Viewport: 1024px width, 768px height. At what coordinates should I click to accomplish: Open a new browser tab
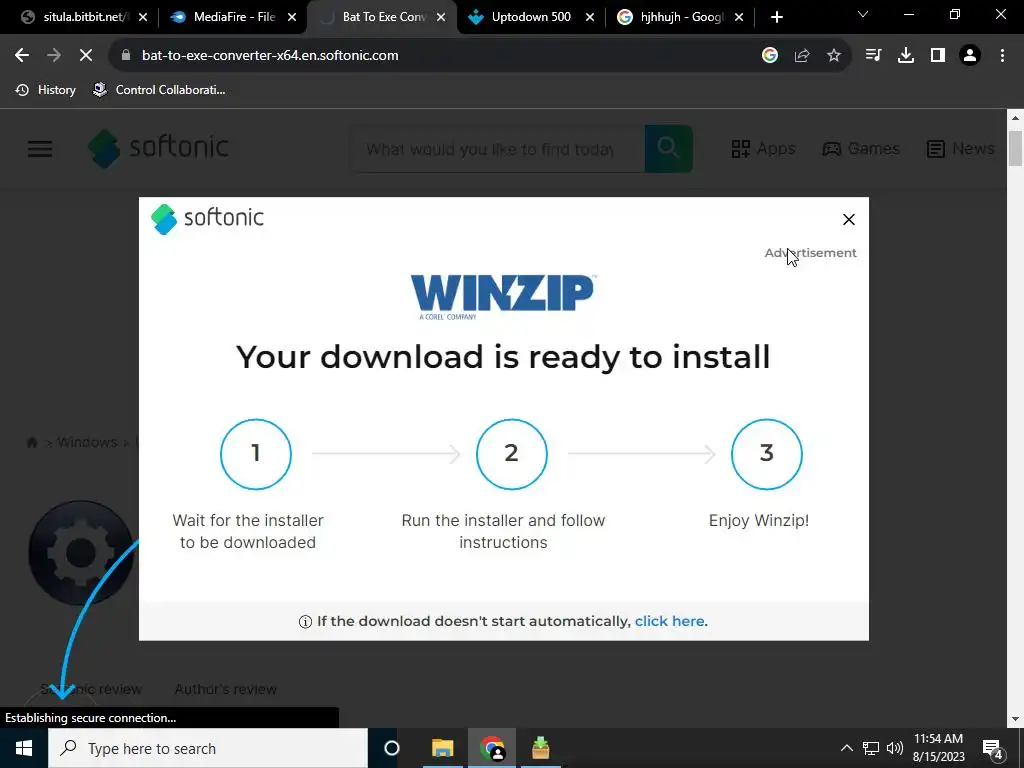pyautogui.click(x=776, y=18)
